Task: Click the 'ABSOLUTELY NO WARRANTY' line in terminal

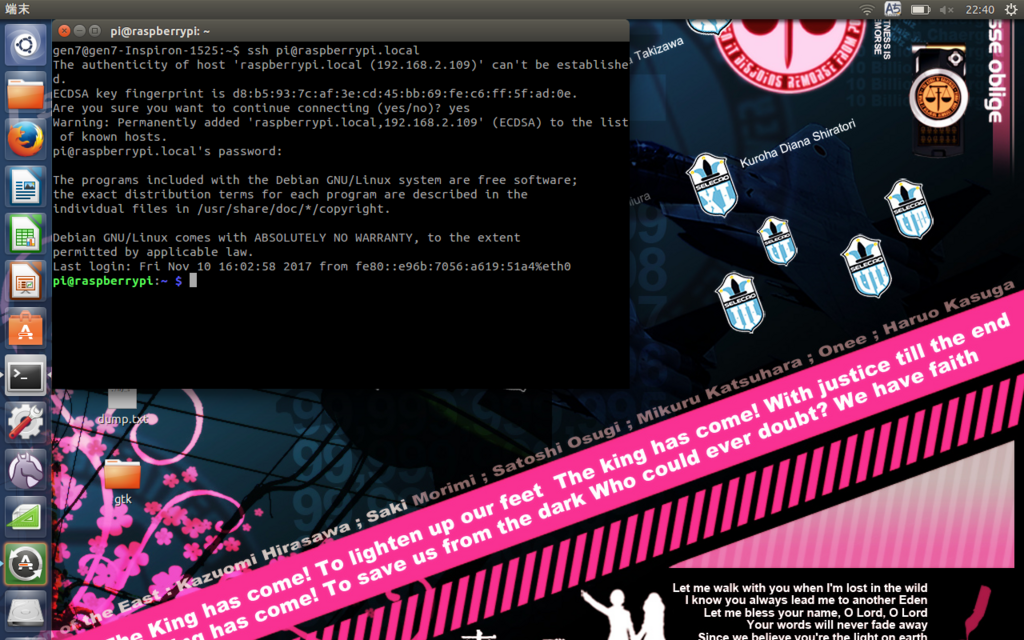Action: pos(286,238)
